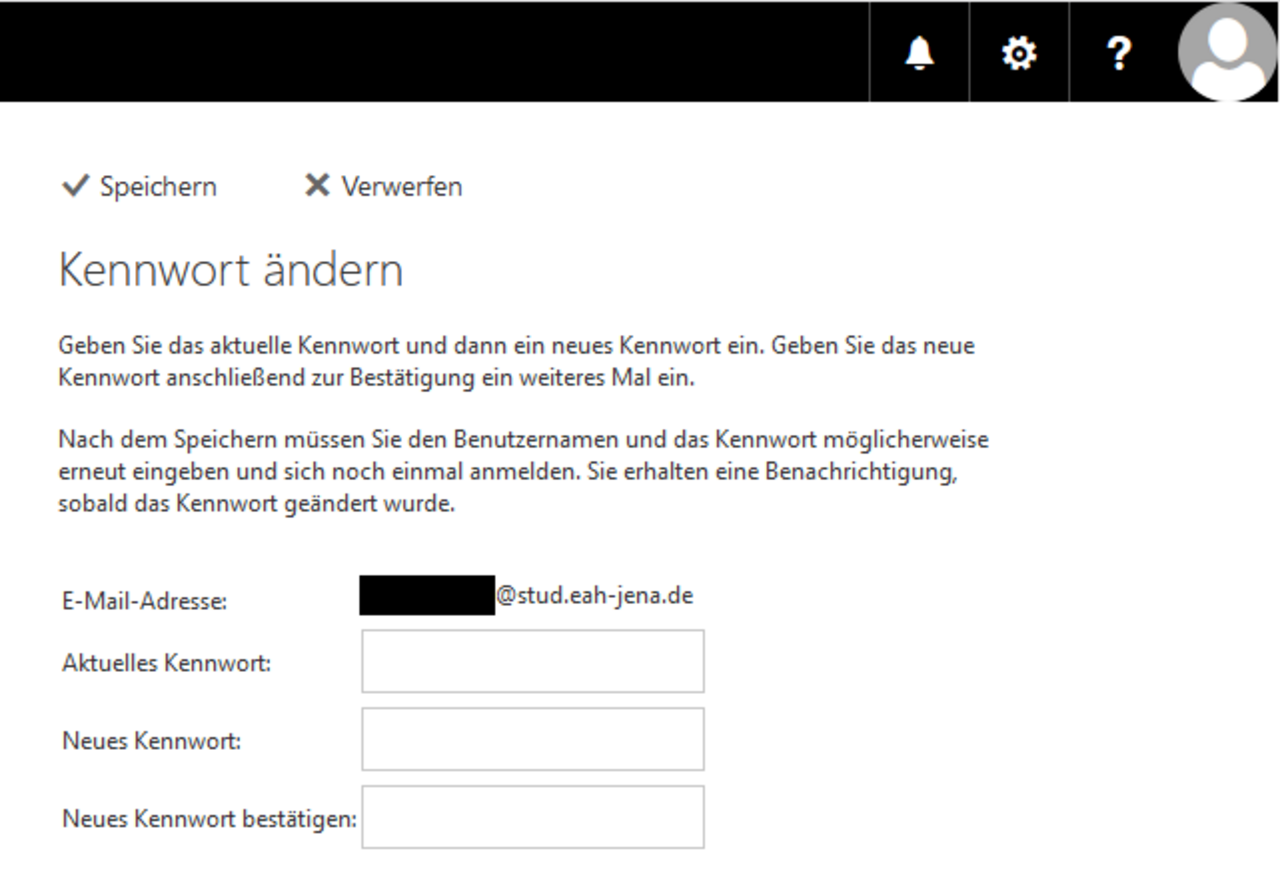Focus the Neues Kennwort bestätigen field
The width and height of the screenshot is (1280, 873).
pyautogui.click(x=533, y=817)
